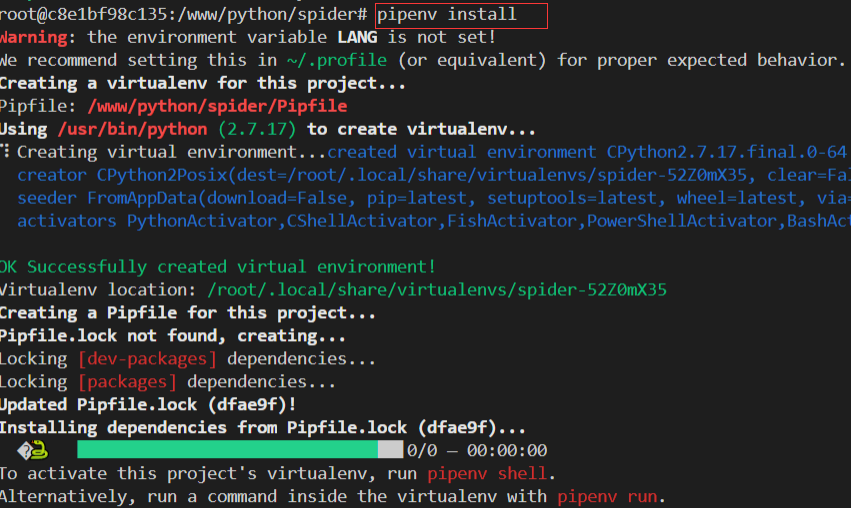Click the red '/usr/bin/python' path
Image resolution: width=851 pixels, height=508 pixels.
pos(132,129)
